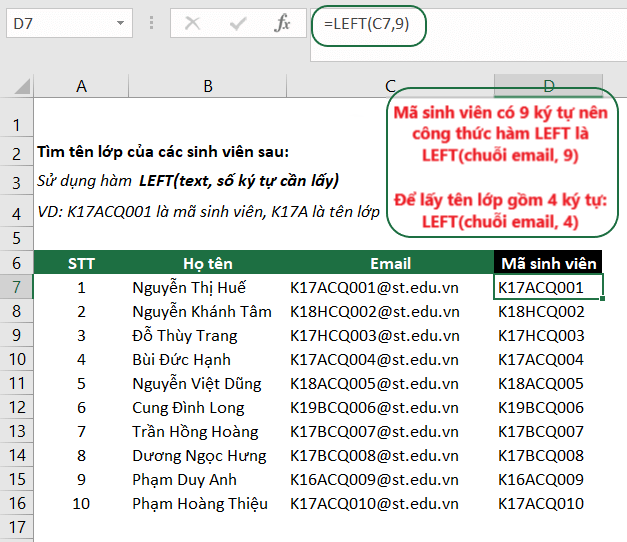This screenshot has width=627, height=542.
Task: Open the Insert Function fx icon
Action: [x=282, y=23]
